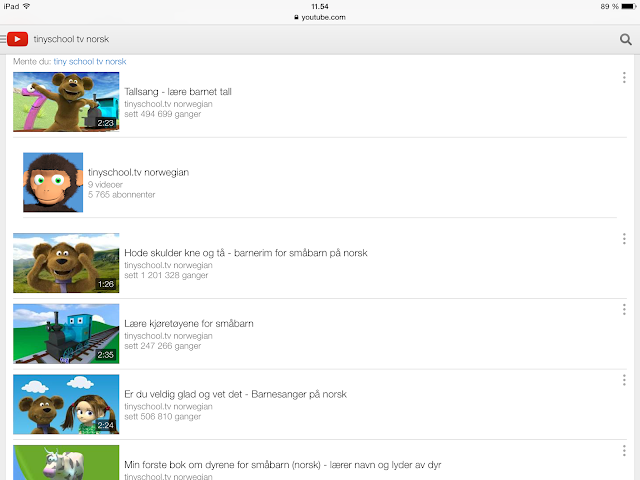The height and width of the screenshot is (480, 640).
Task: Click channel name under Er du veldig glad video
Action: click(x=168, y=406)
